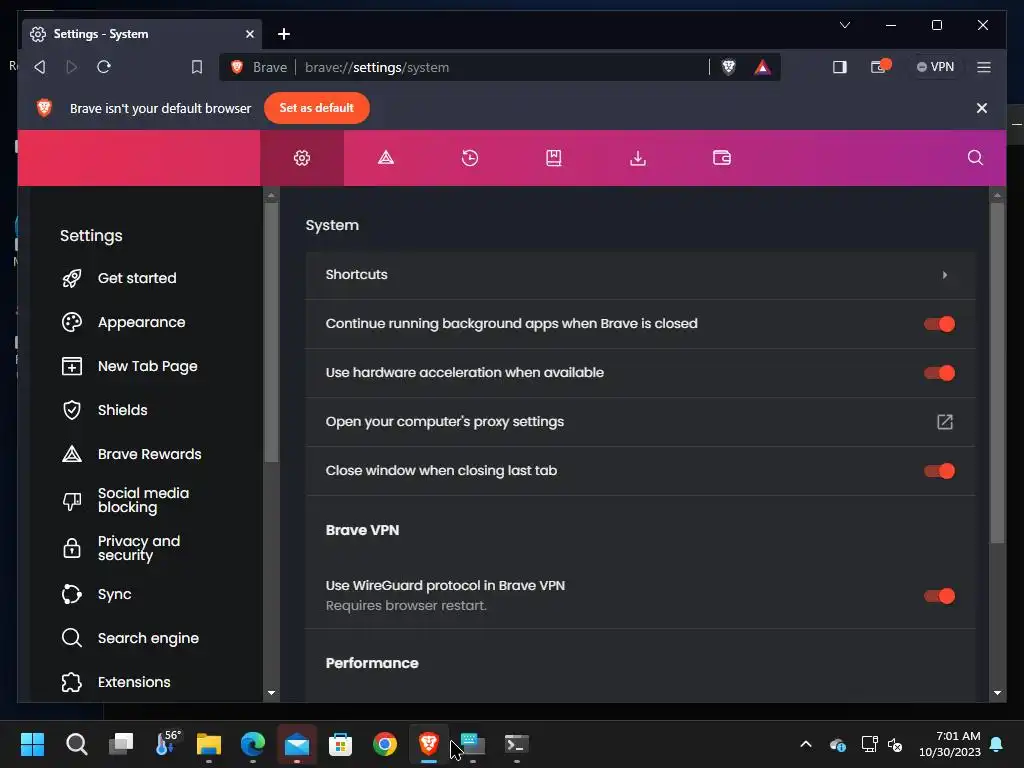This screenshot has height=768, width=1024.
Task: Bookmark this page icon
Action: pos(197,67)
